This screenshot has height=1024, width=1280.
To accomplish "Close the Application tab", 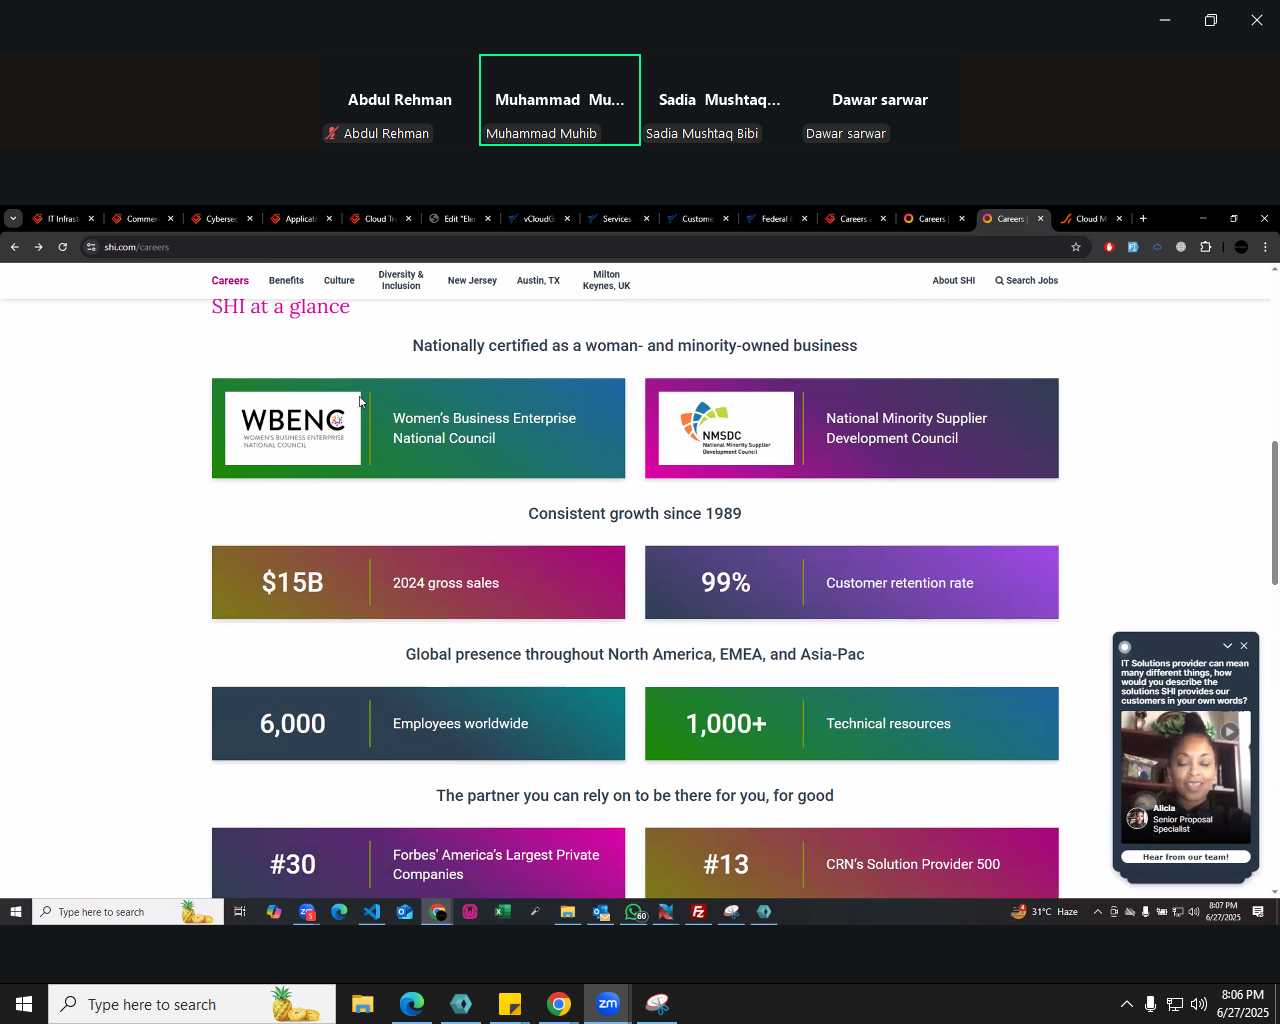I will (329, 219).
